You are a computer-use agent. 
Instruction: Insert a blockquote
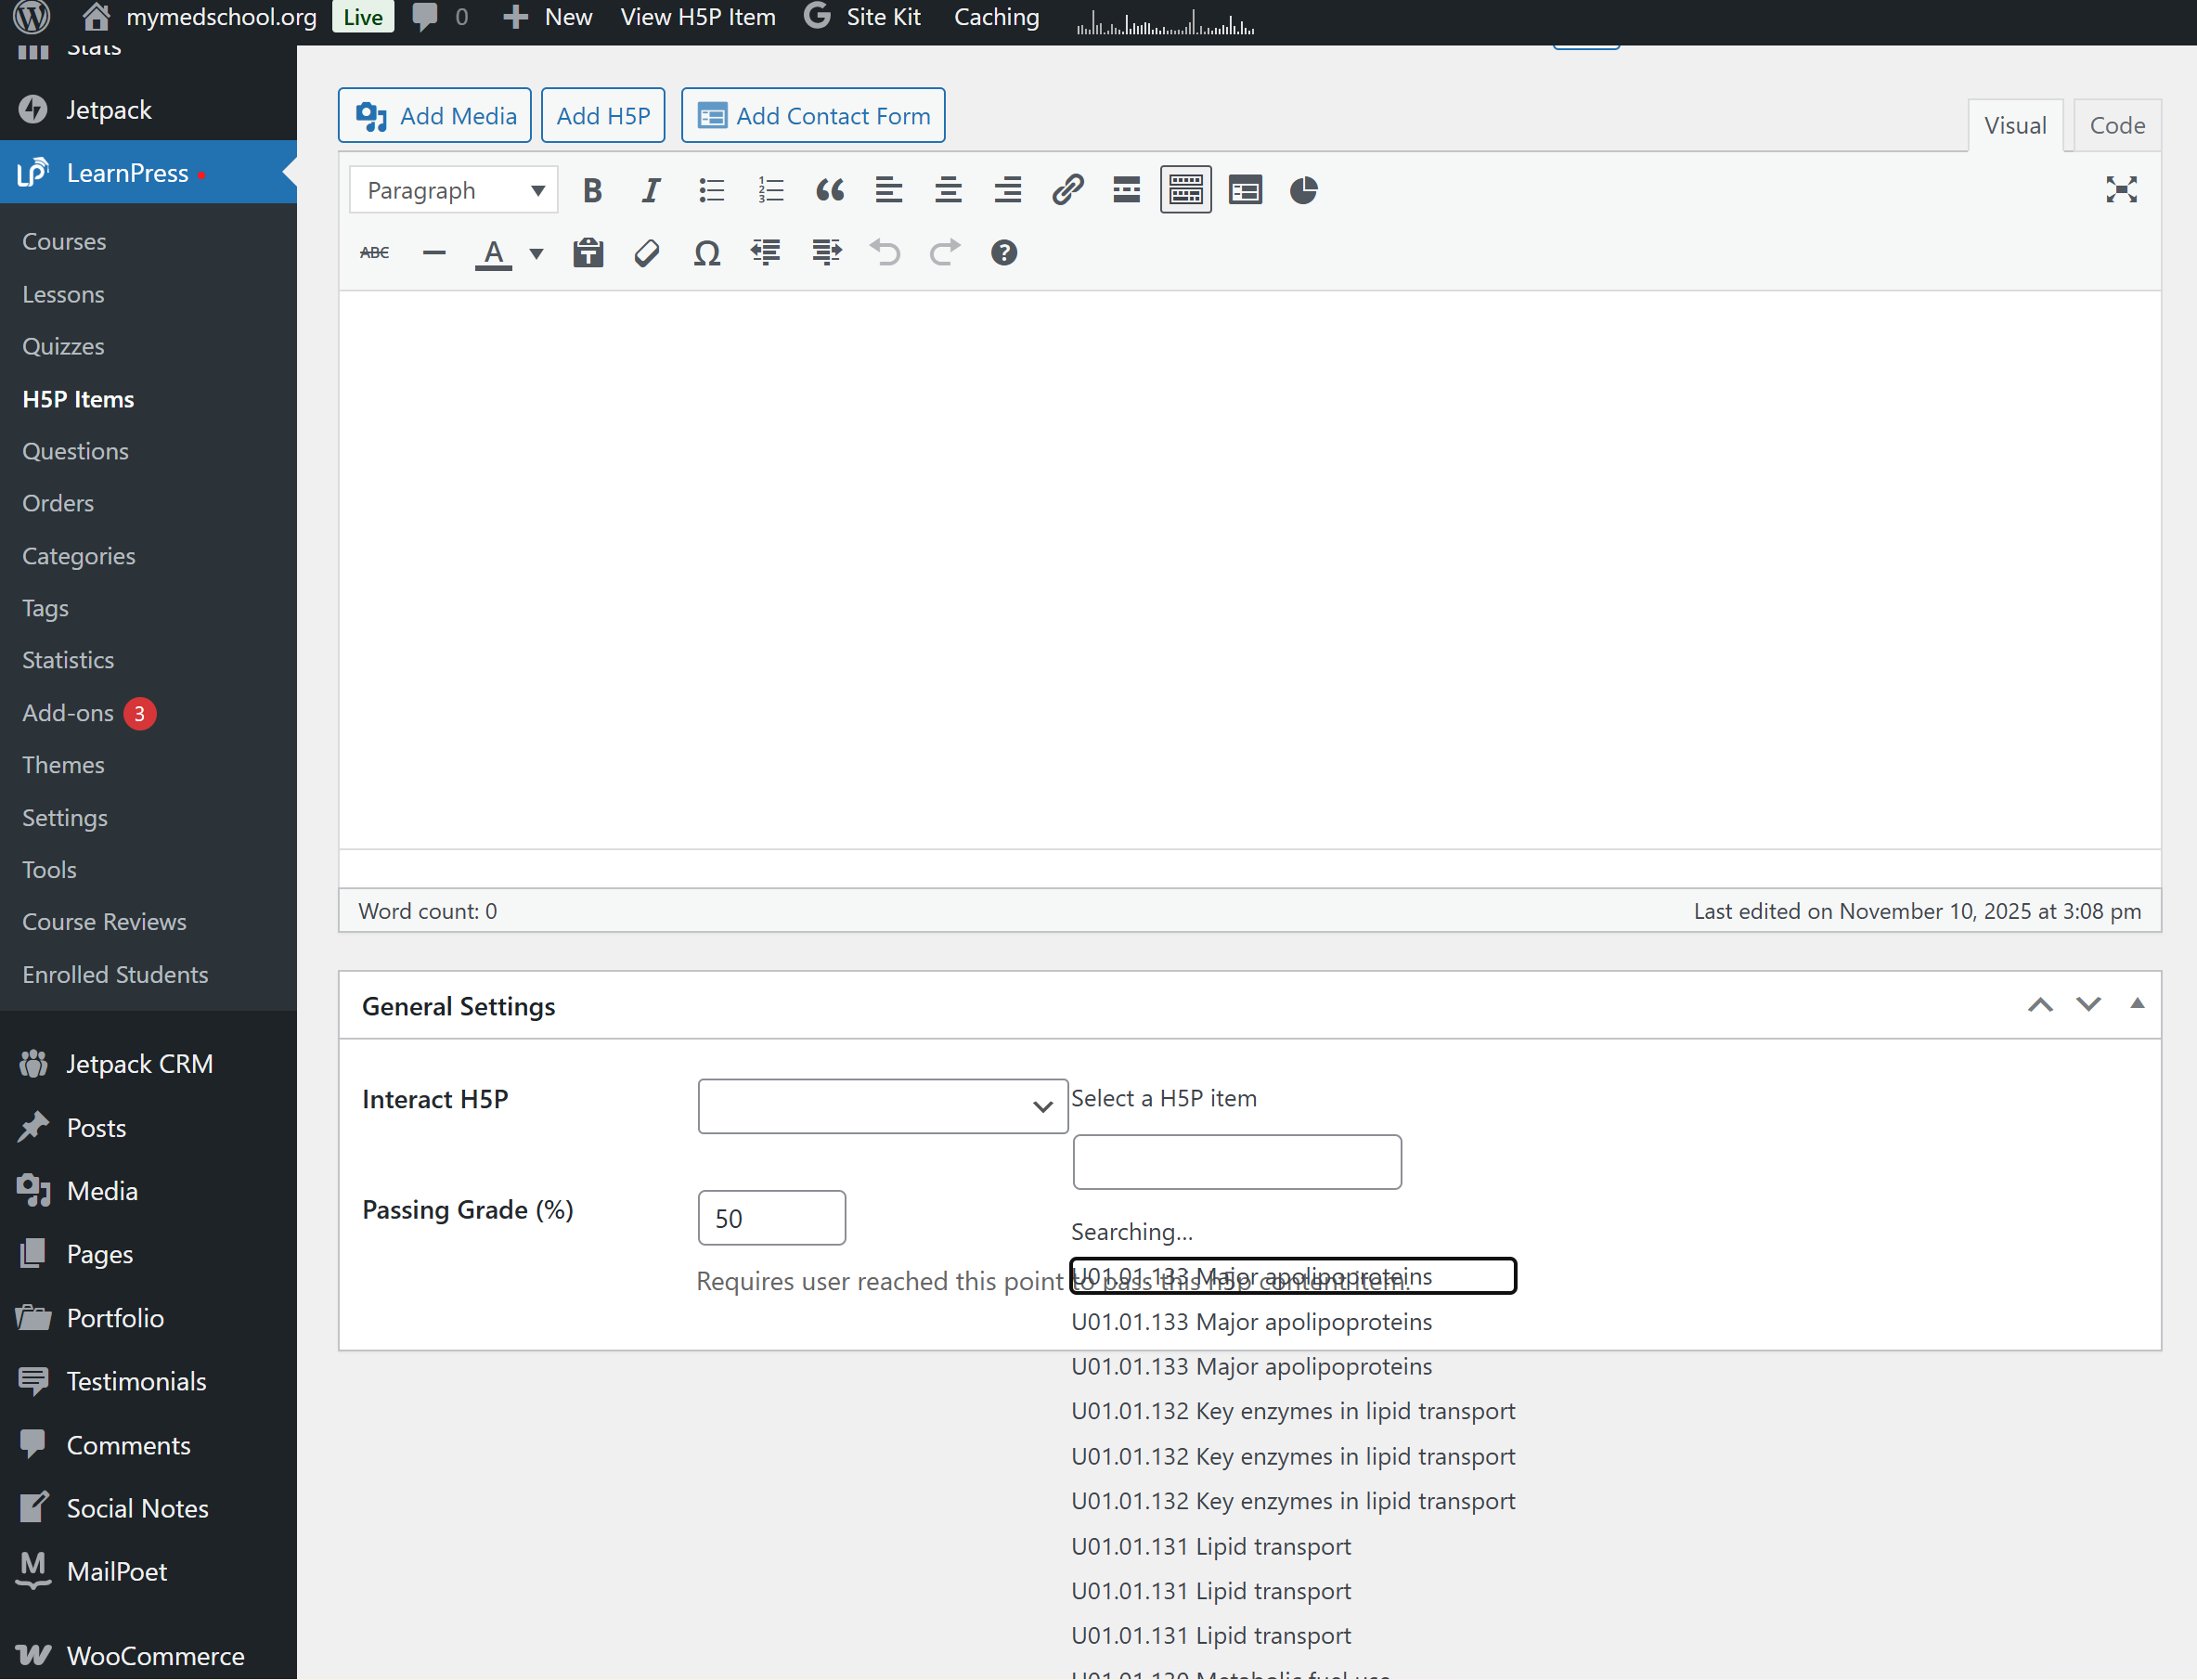click(x=829, y=190)
